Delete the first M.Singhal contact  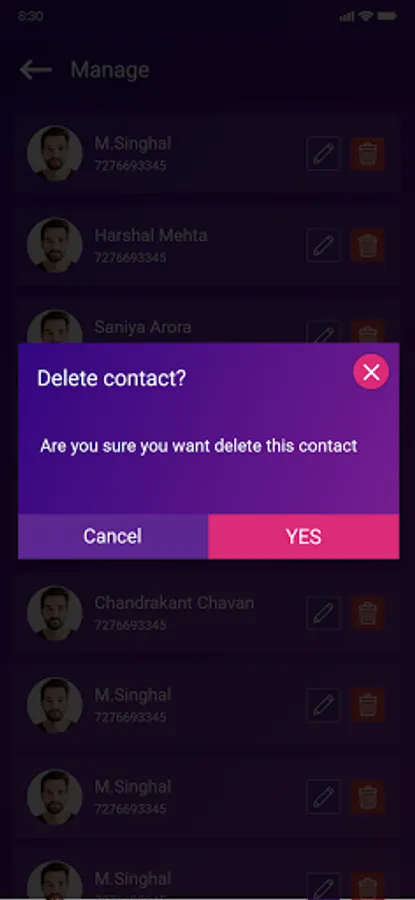point(367,153)
